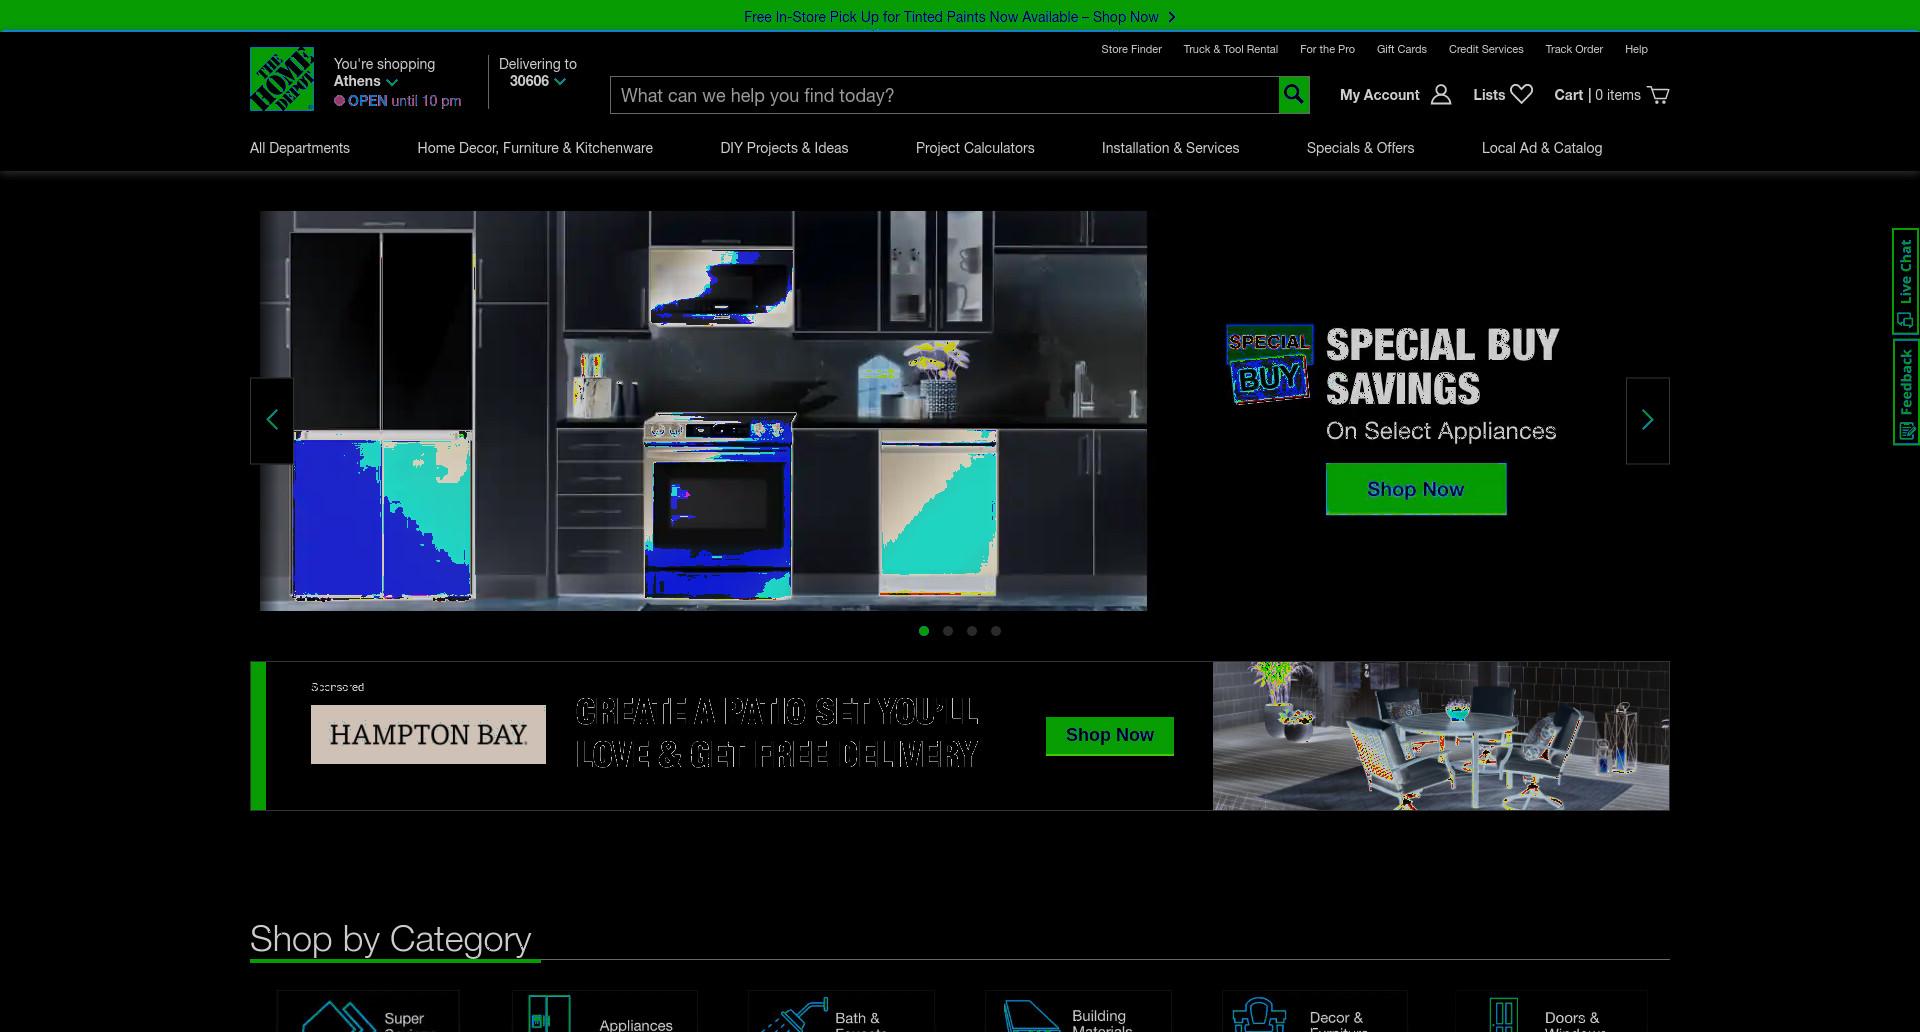Click the kitchen appliances hero image
Screen dimensions: 1920x1032
703,410
